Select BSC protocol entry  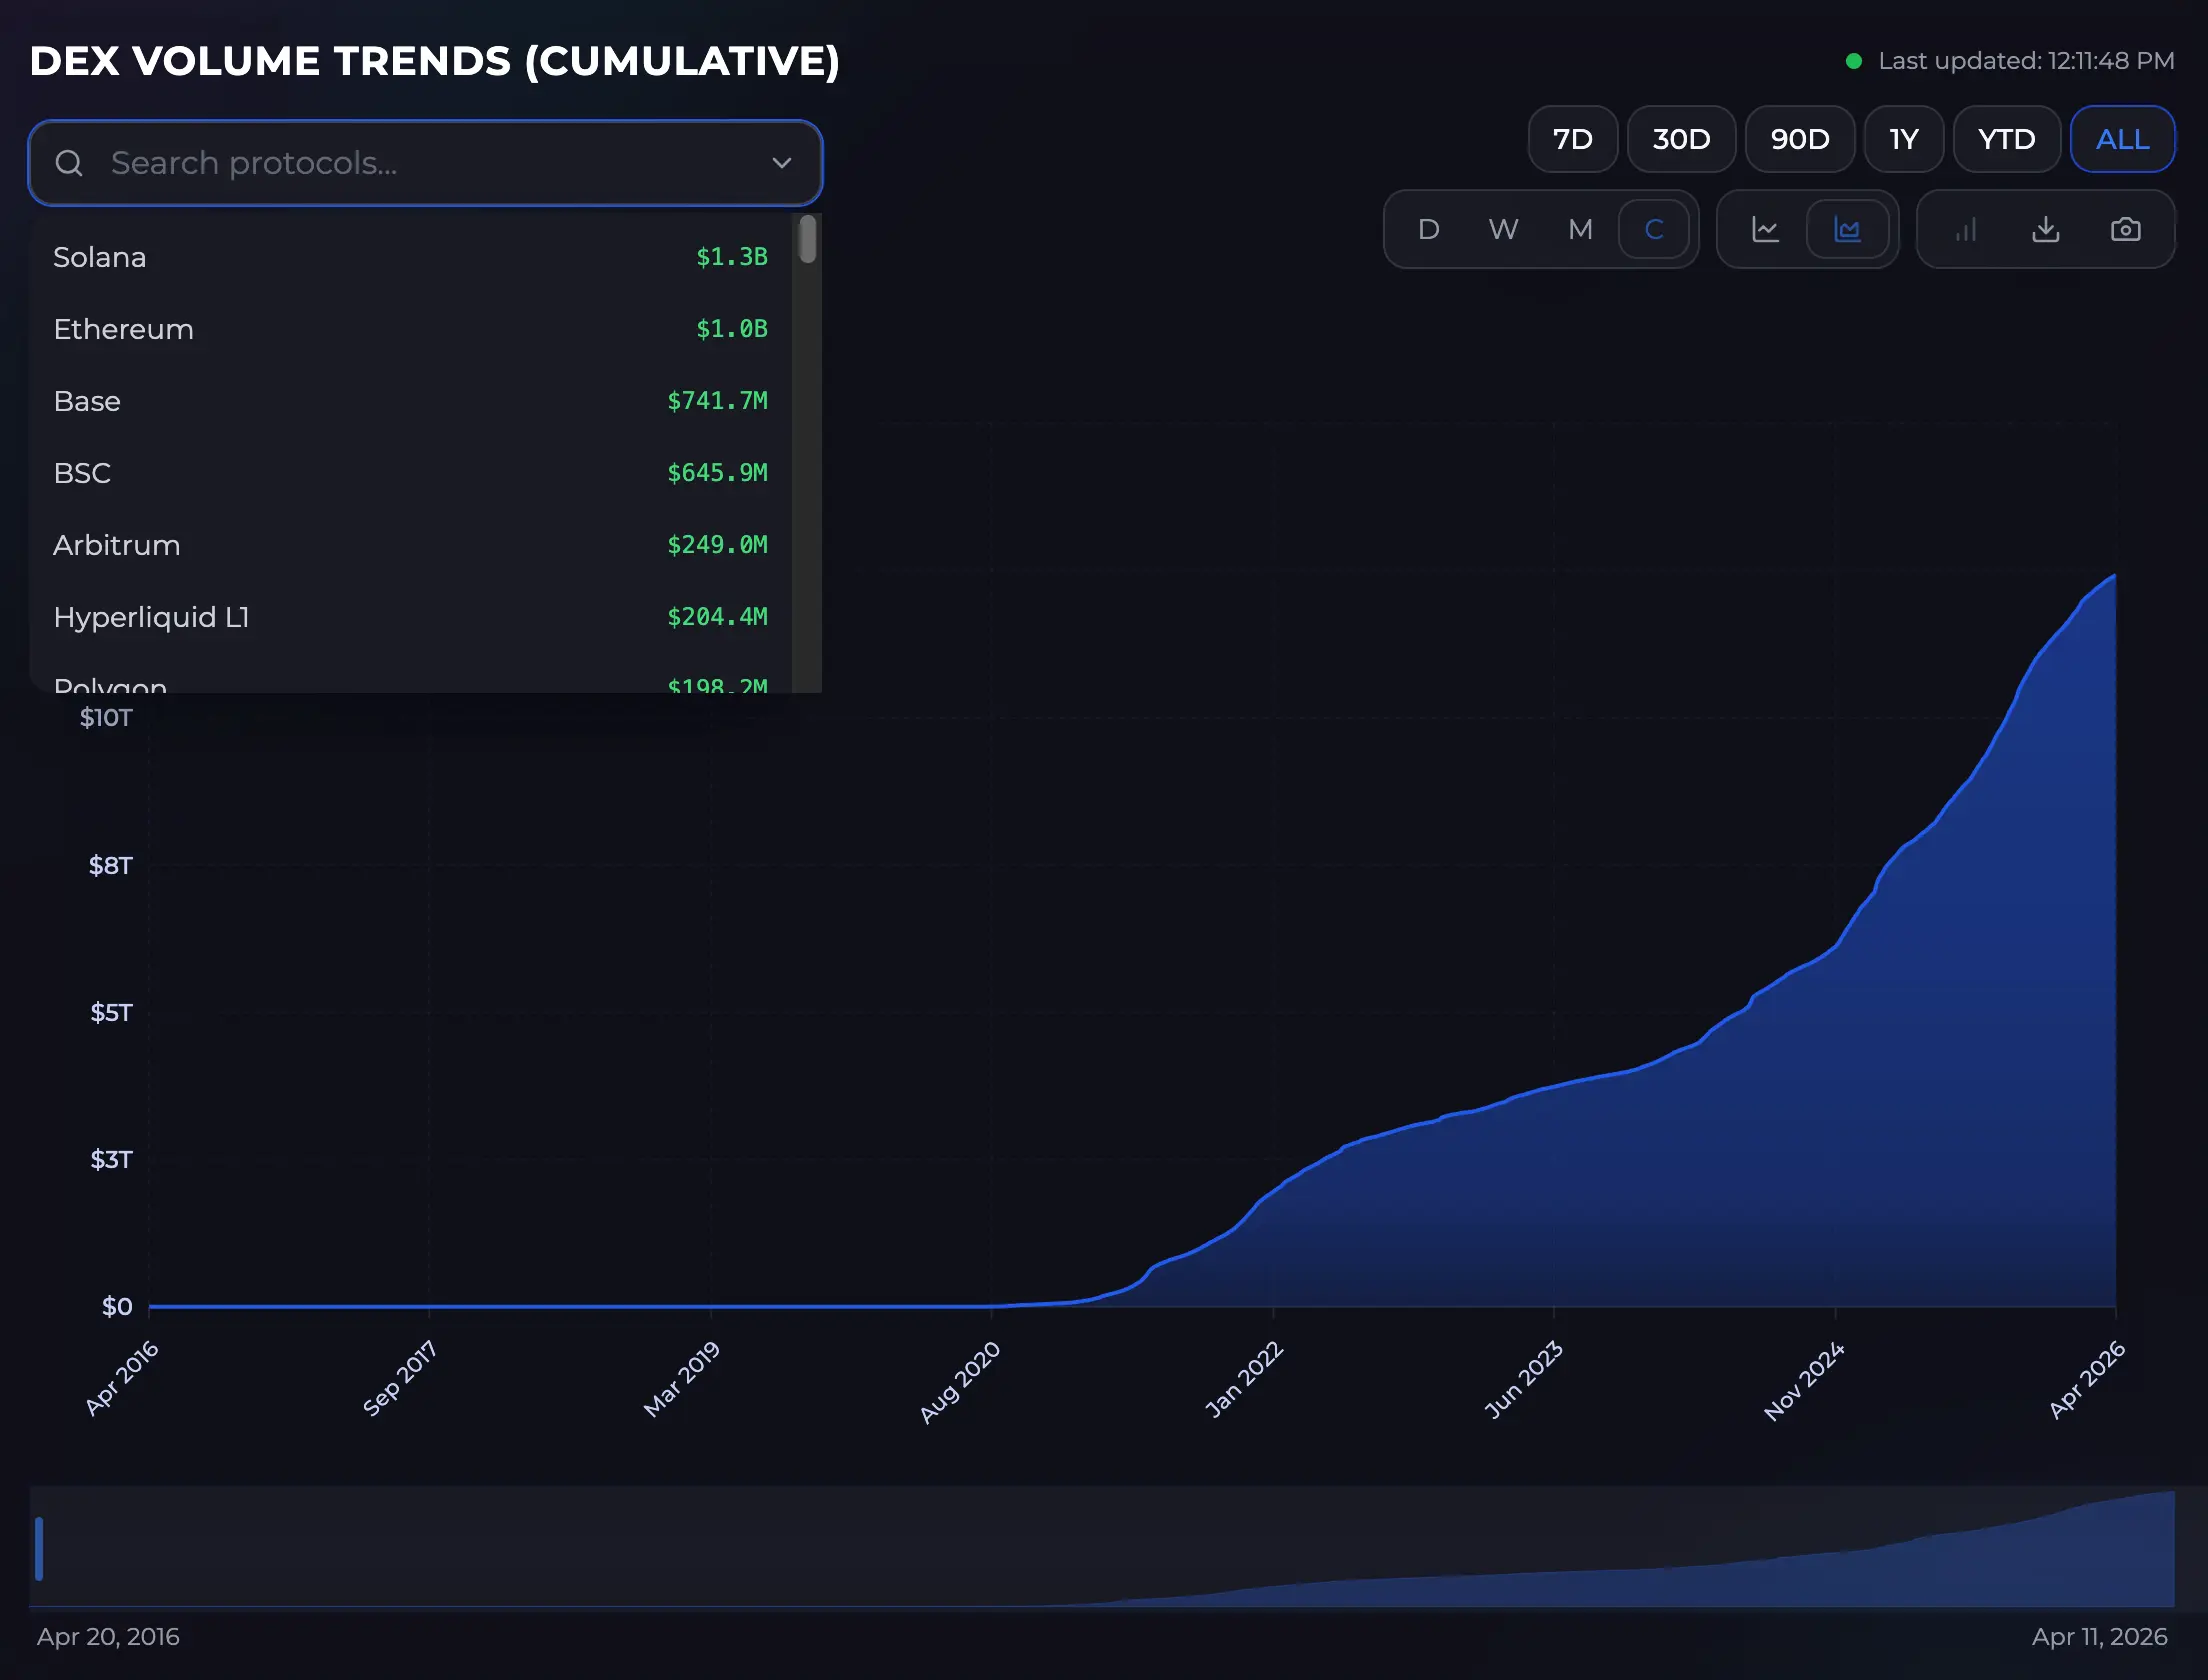pos(411,473)
